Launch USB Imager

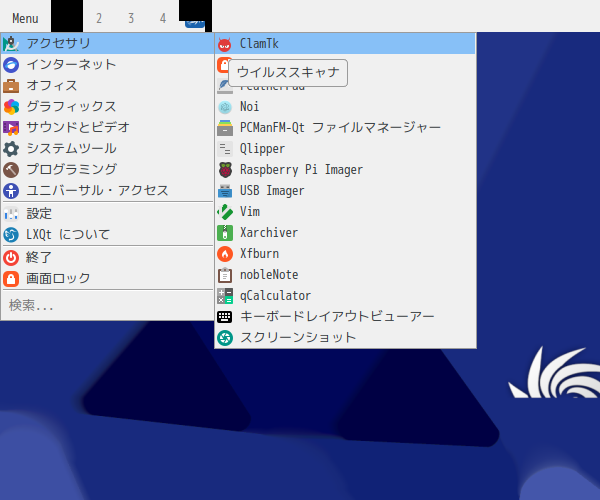[x=346, y=191]
